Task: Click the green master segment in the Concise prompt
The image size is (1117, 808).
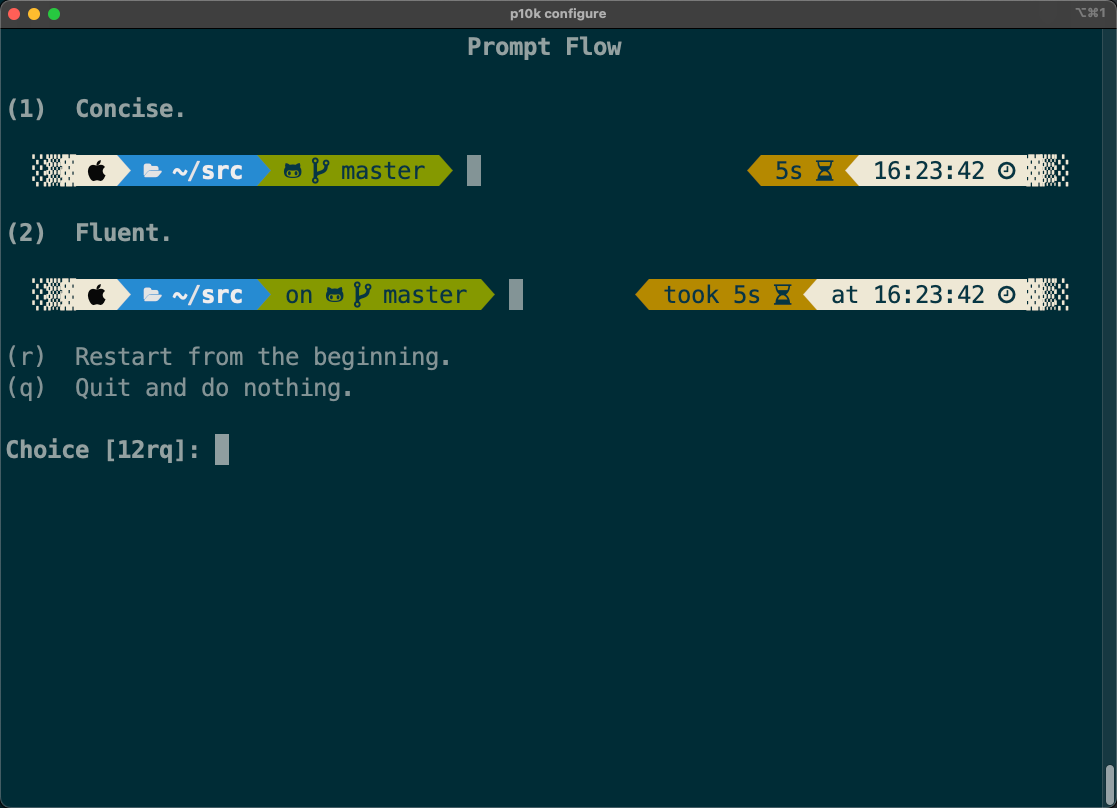Action: click(382, 171)
